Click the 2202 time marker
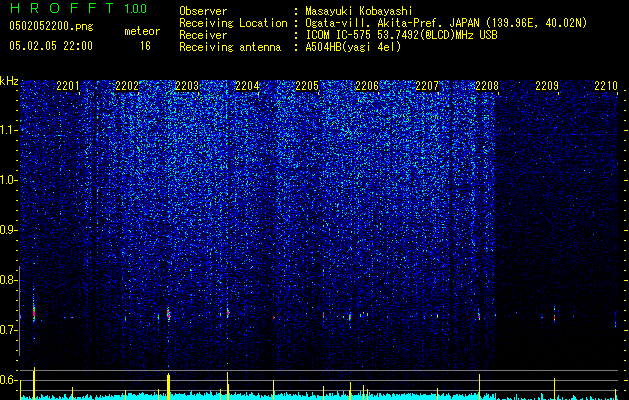The image size is (629, 400). click(x=127, y=86)
